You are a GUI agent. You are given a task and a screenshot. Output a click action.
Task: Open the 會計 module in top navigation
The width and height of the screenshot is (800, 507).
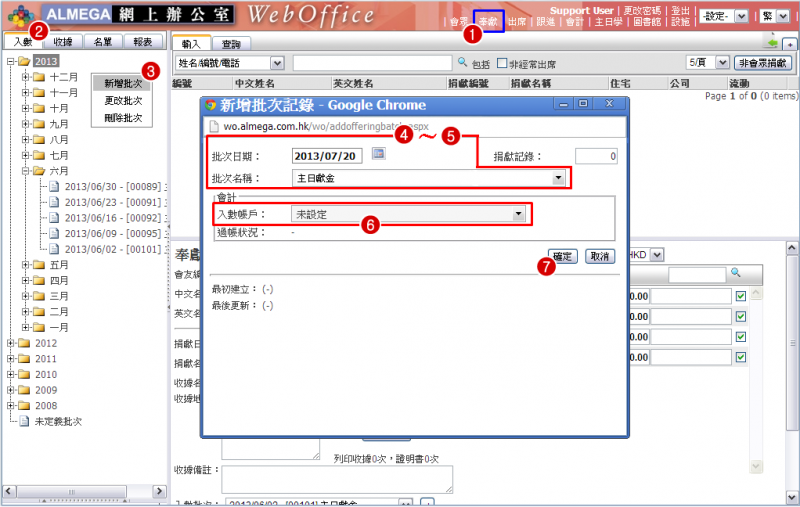pos(574,22)
